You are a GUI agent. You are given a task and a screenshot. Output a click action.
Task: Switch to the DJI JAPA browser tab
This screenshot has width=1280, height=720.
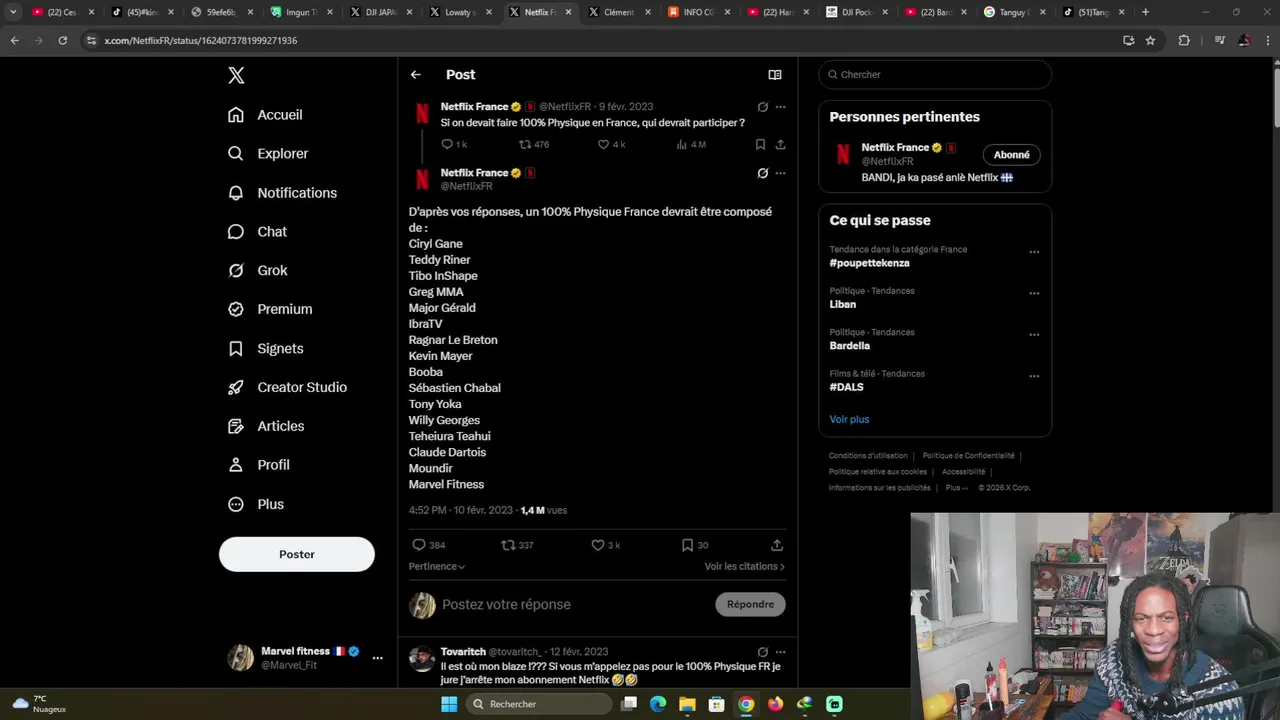click(x=382, y=12)
